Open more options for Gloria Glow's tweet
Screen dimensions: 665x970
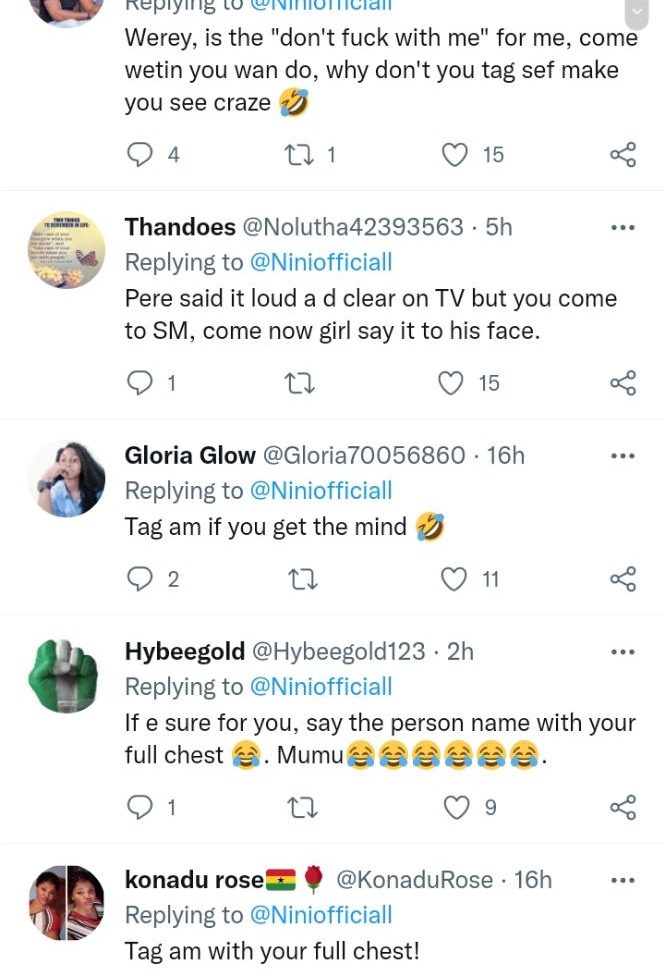622,456
